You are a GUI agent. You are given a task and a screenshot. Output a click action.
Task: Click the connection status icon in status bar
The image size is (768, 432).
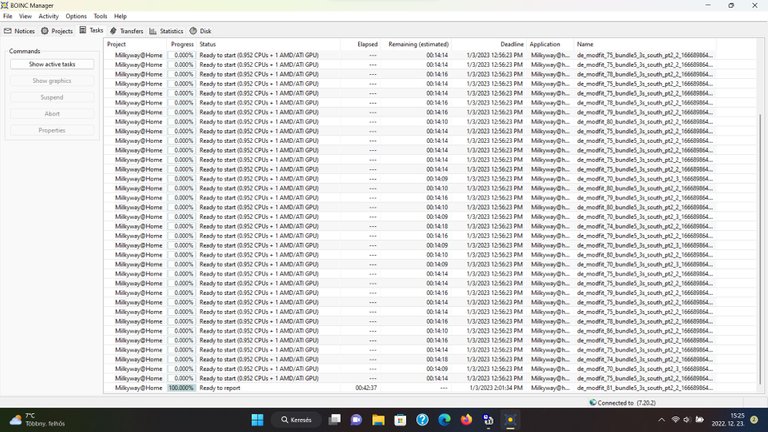coord(593,402)
